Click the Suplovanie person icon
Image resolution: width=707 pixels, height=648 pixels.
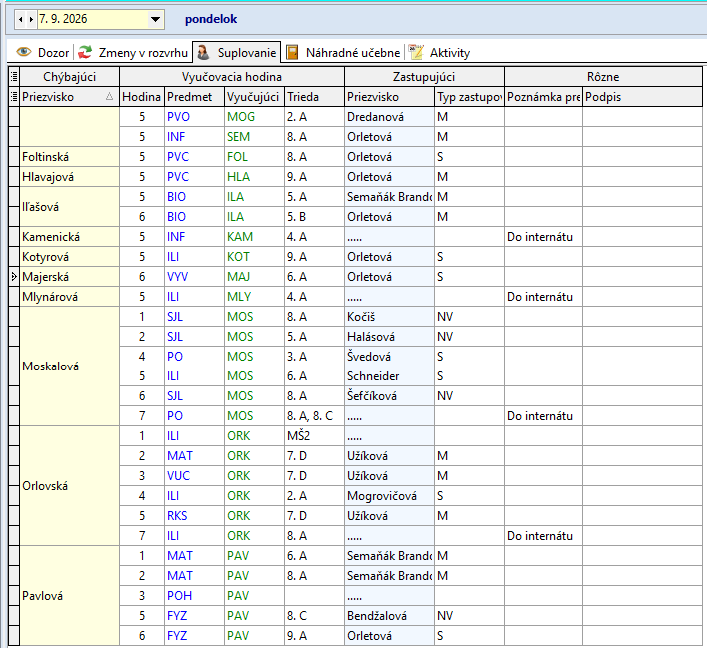click(x=203, y=52)
